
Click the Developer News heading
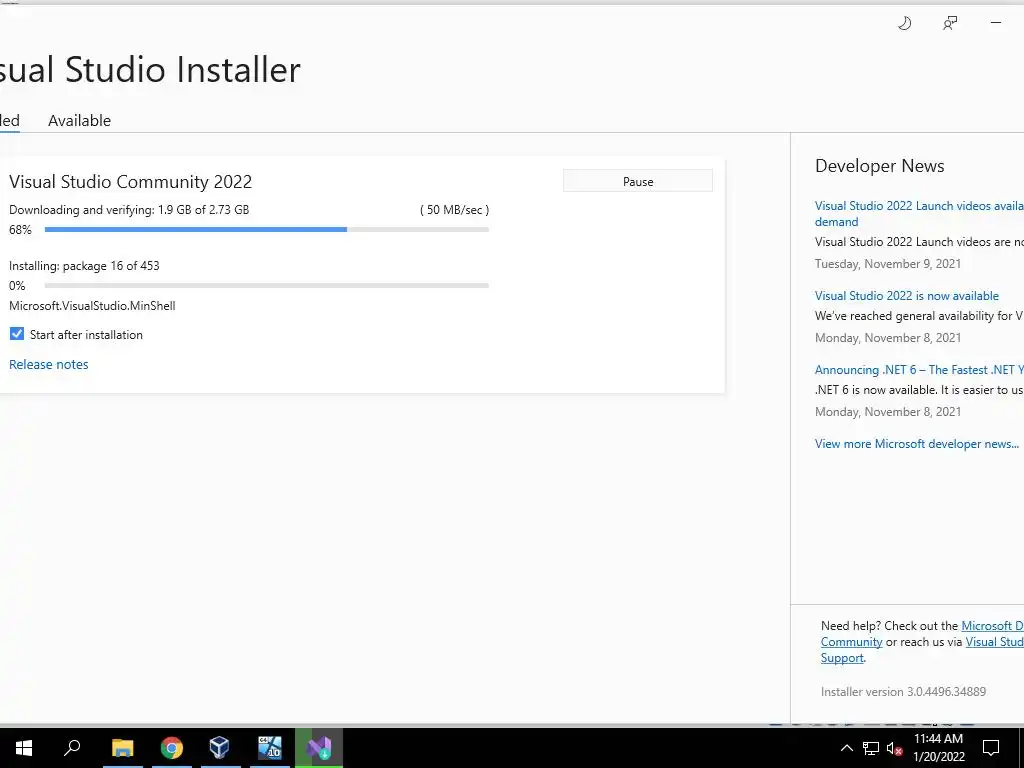[x=880, y=166]
